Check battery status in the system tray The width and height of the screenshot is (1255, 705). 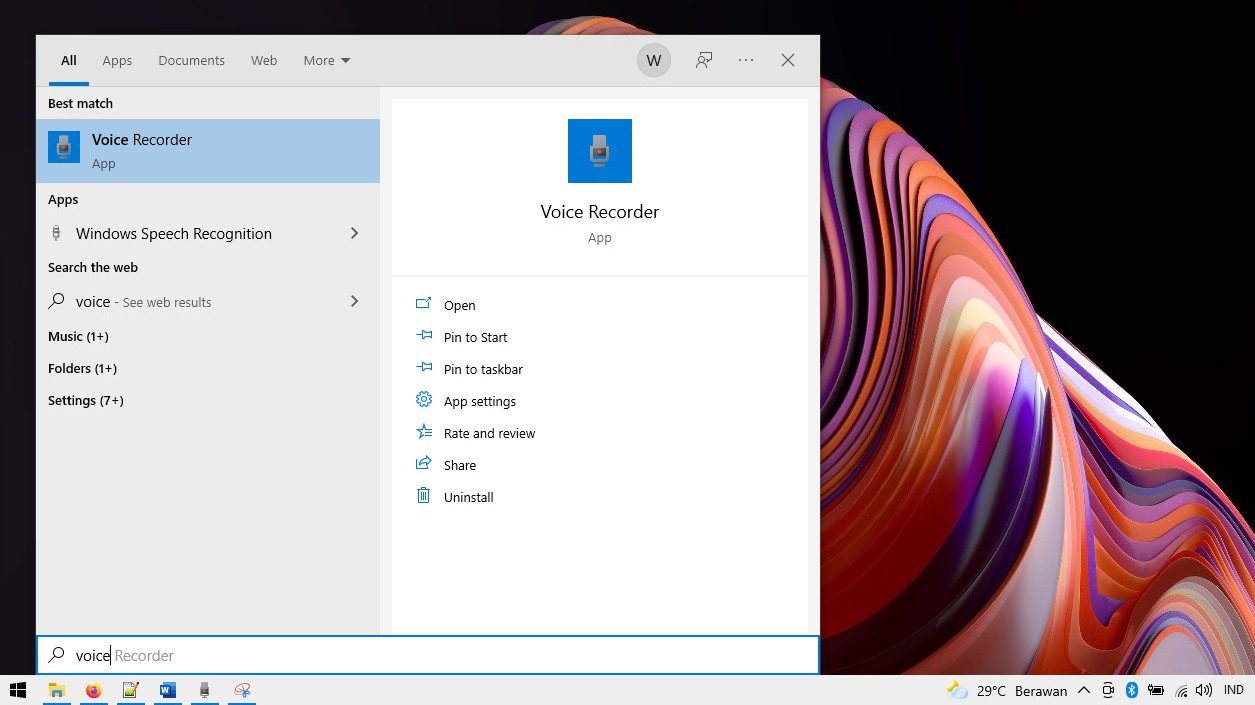pos(1156,690)
